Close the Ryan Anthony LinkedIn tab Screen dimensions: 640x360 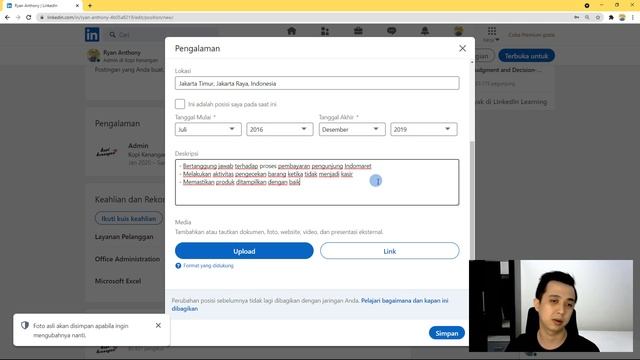77,6
